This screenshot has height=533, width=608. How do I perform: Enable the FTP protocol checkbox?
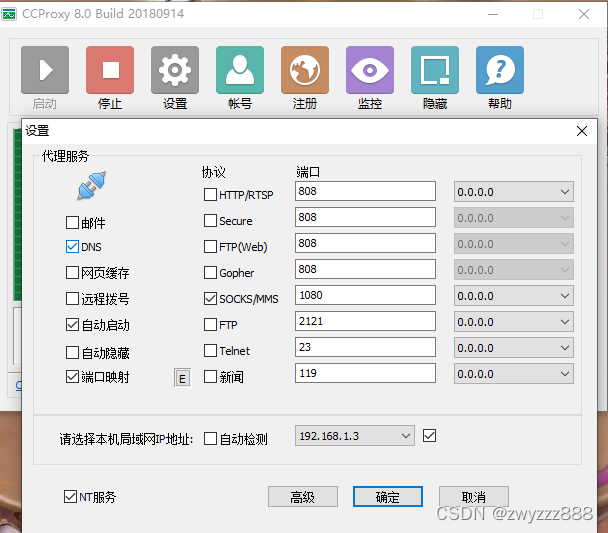click(x=210, y=324)
